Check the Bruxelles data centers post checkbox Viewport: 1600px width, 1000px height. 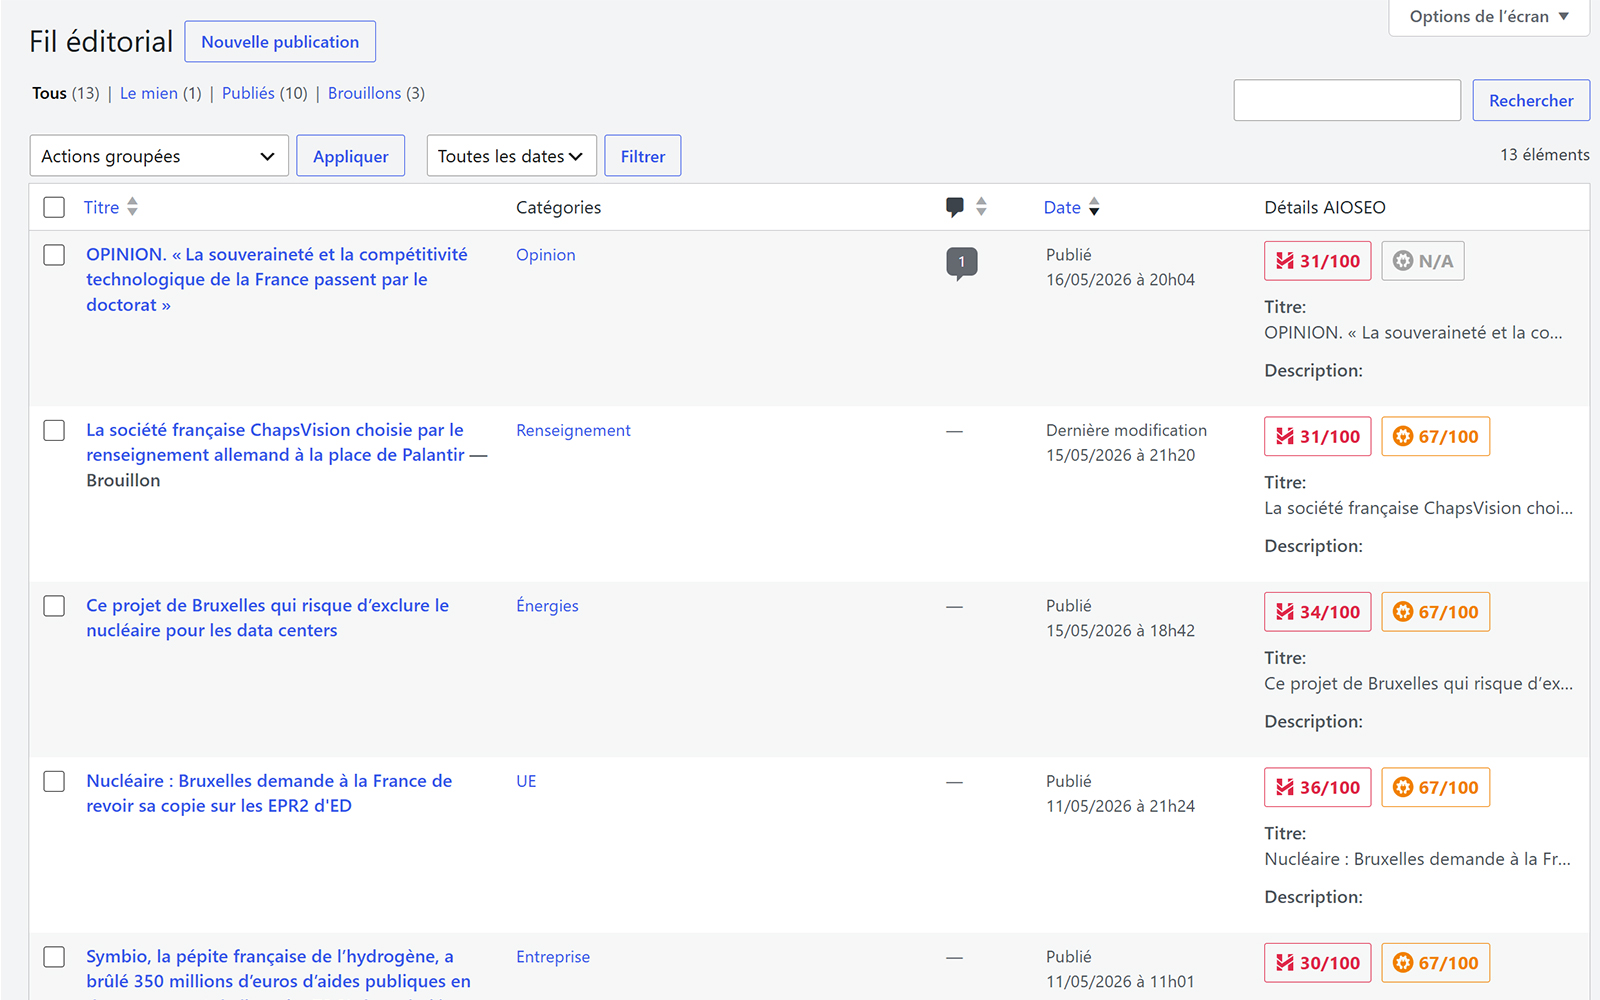(54, 606)
